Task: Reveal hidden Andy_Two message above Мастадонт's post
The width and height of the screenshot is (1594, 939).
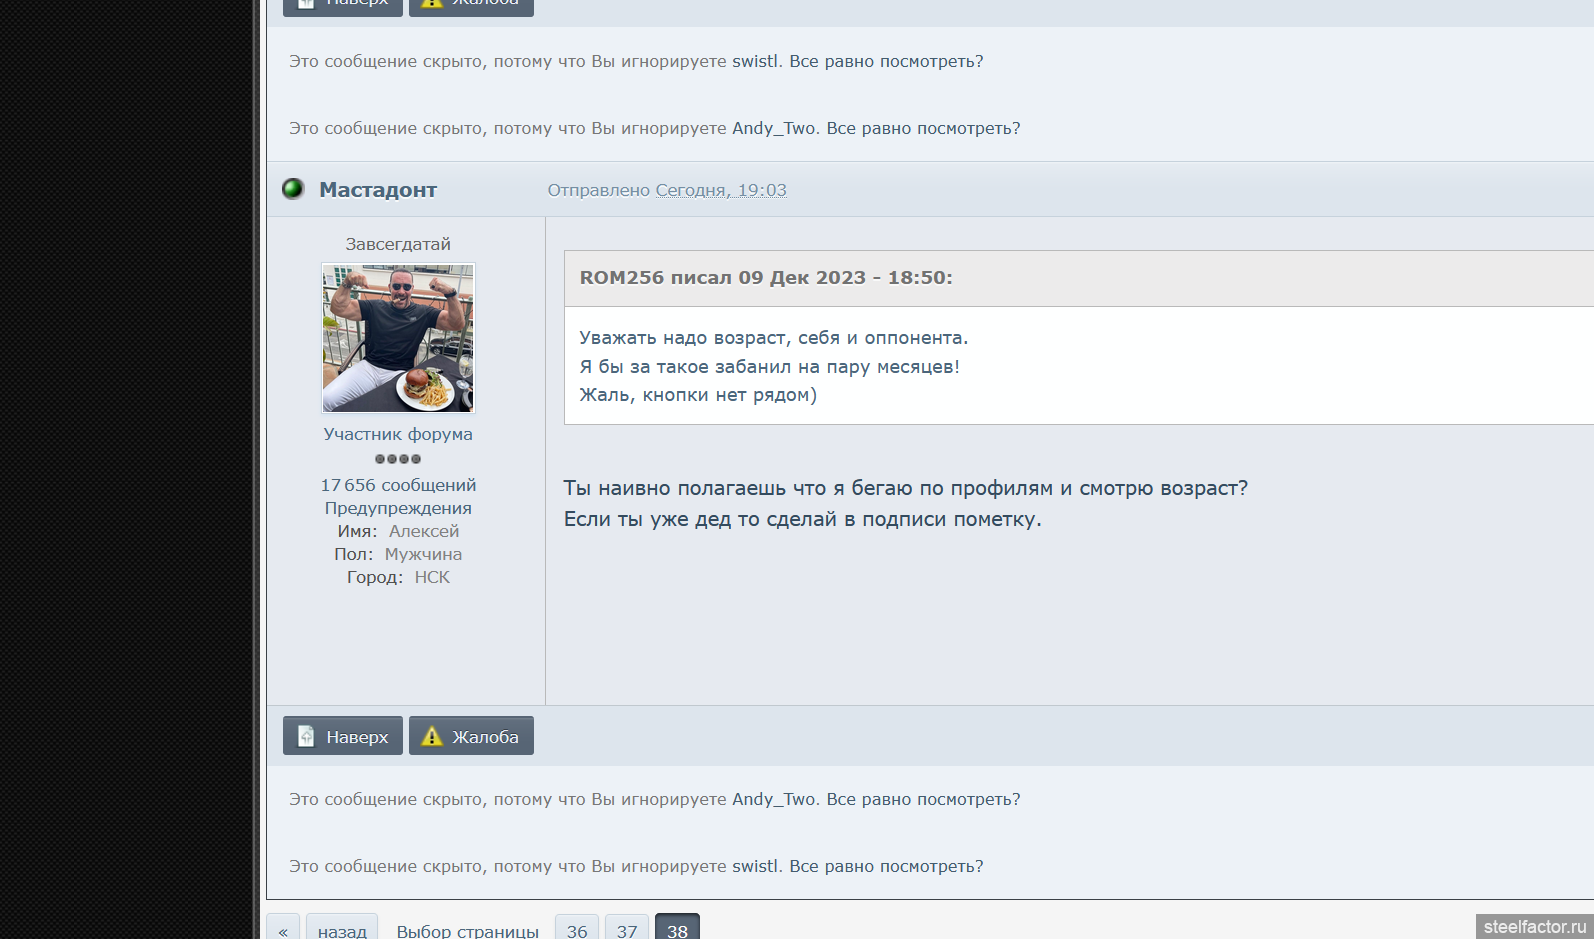Action: (x=923, y=128)
